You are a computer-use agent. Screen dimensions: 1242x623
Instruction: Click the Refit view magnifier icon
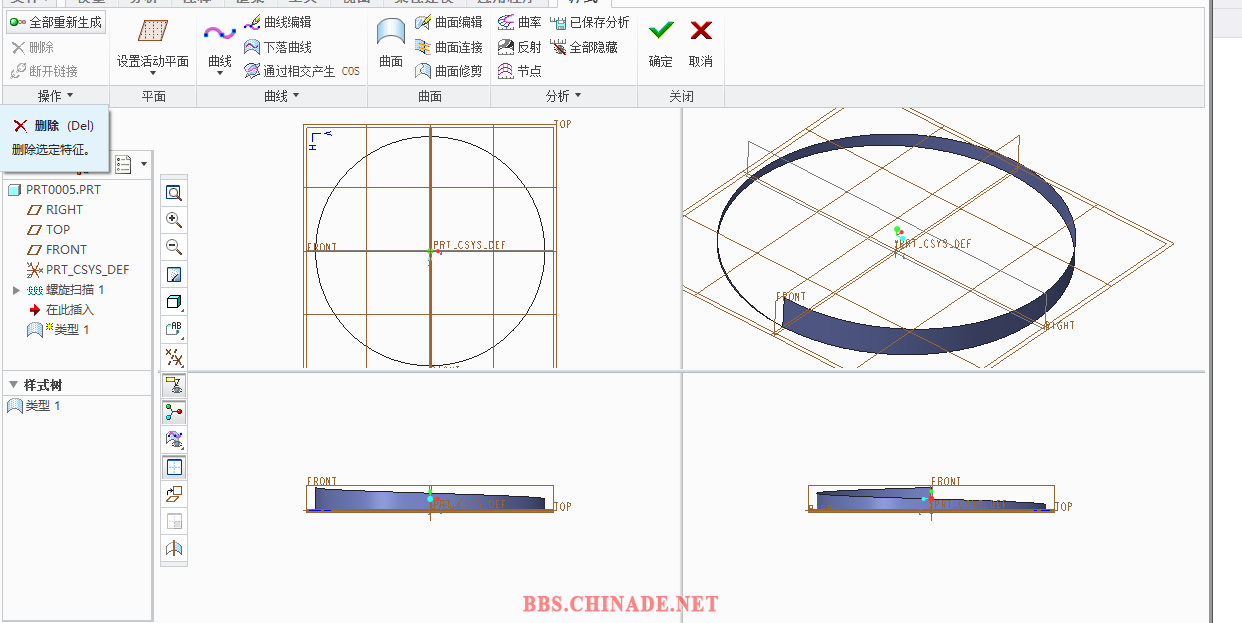click(174, 193)
